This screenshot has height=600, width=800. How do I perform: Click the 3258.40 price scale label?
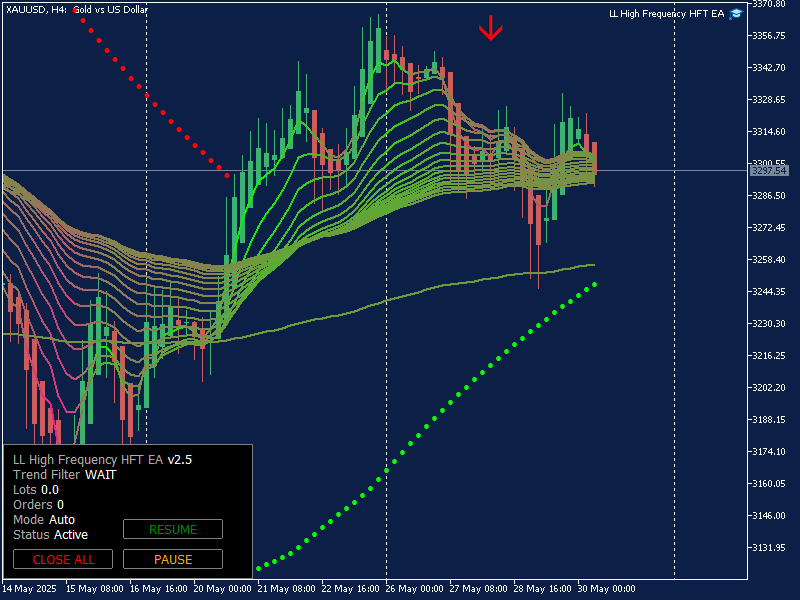(769, 260)
